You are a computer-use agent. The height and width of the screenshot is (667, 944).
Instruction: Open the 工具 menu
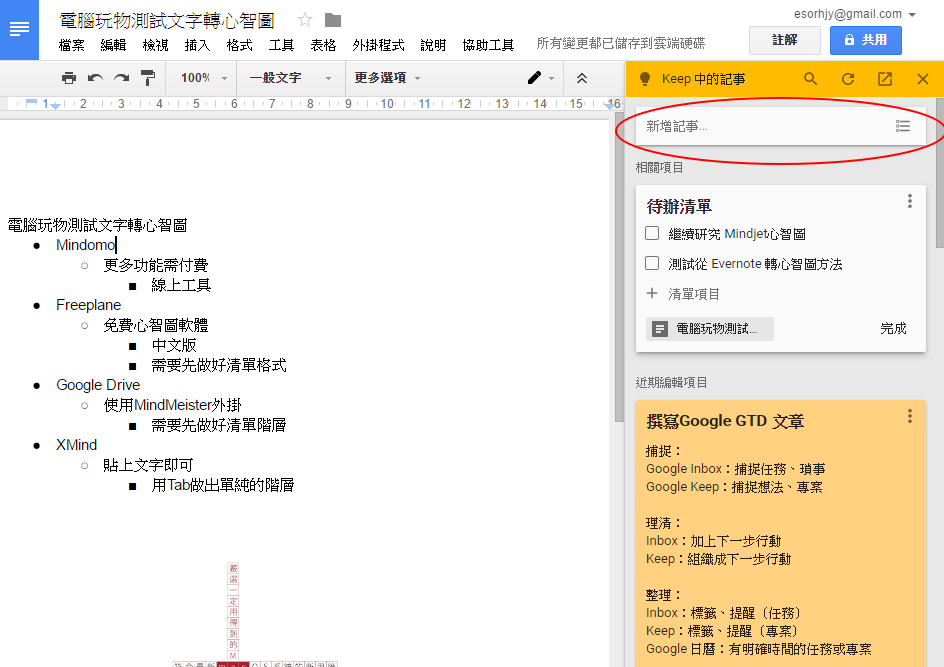click(281, 45)
